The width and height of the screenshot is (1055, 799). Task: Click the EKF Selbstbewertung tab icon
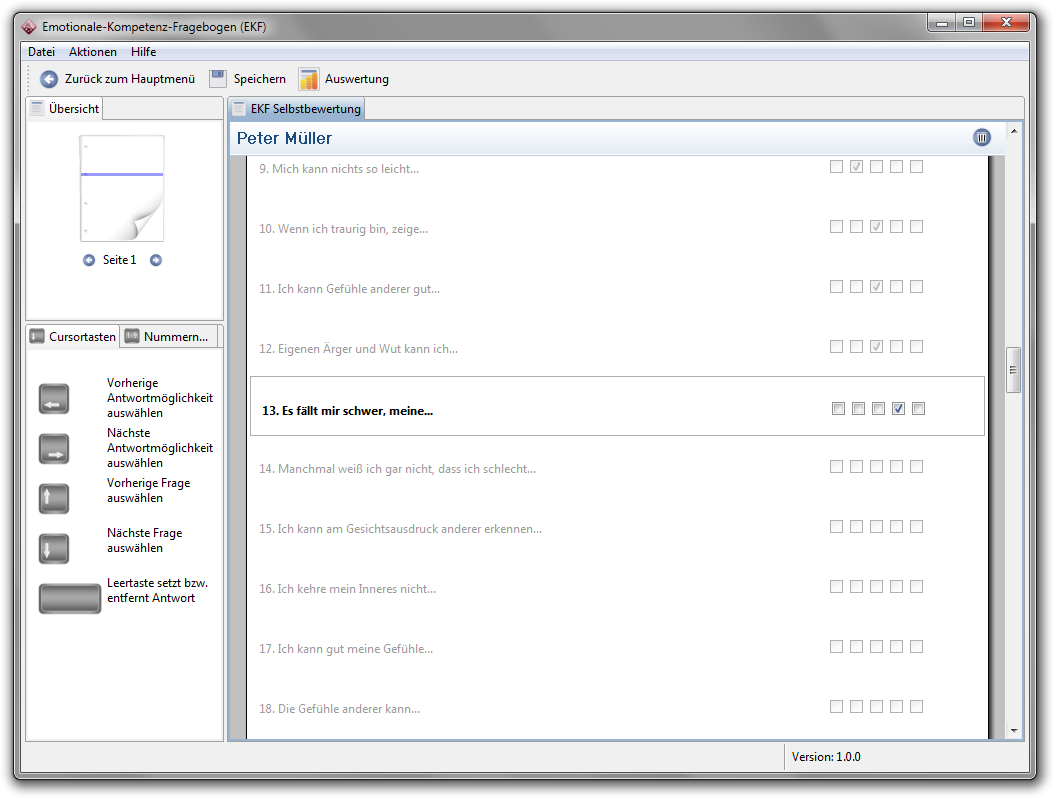coord(239,108)
